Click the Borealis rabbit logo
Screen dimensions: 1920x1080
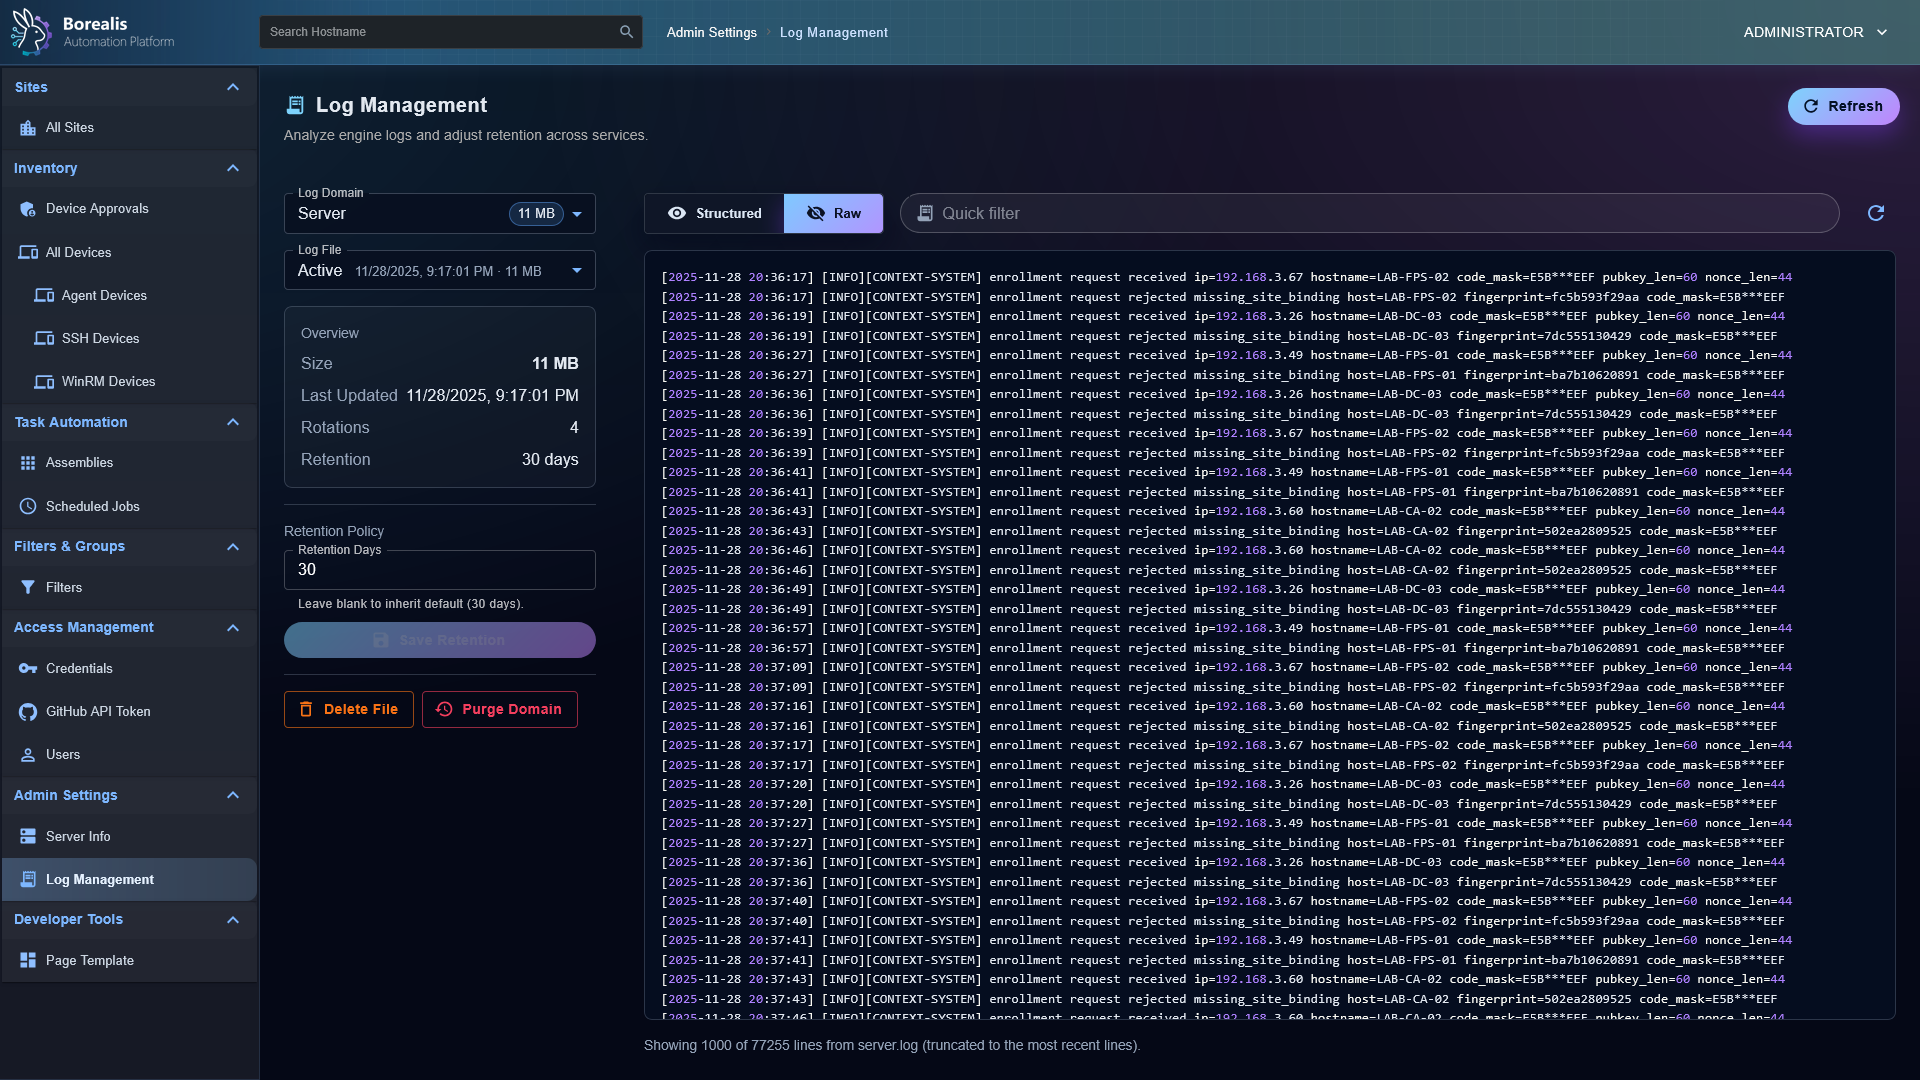[30, 32]
